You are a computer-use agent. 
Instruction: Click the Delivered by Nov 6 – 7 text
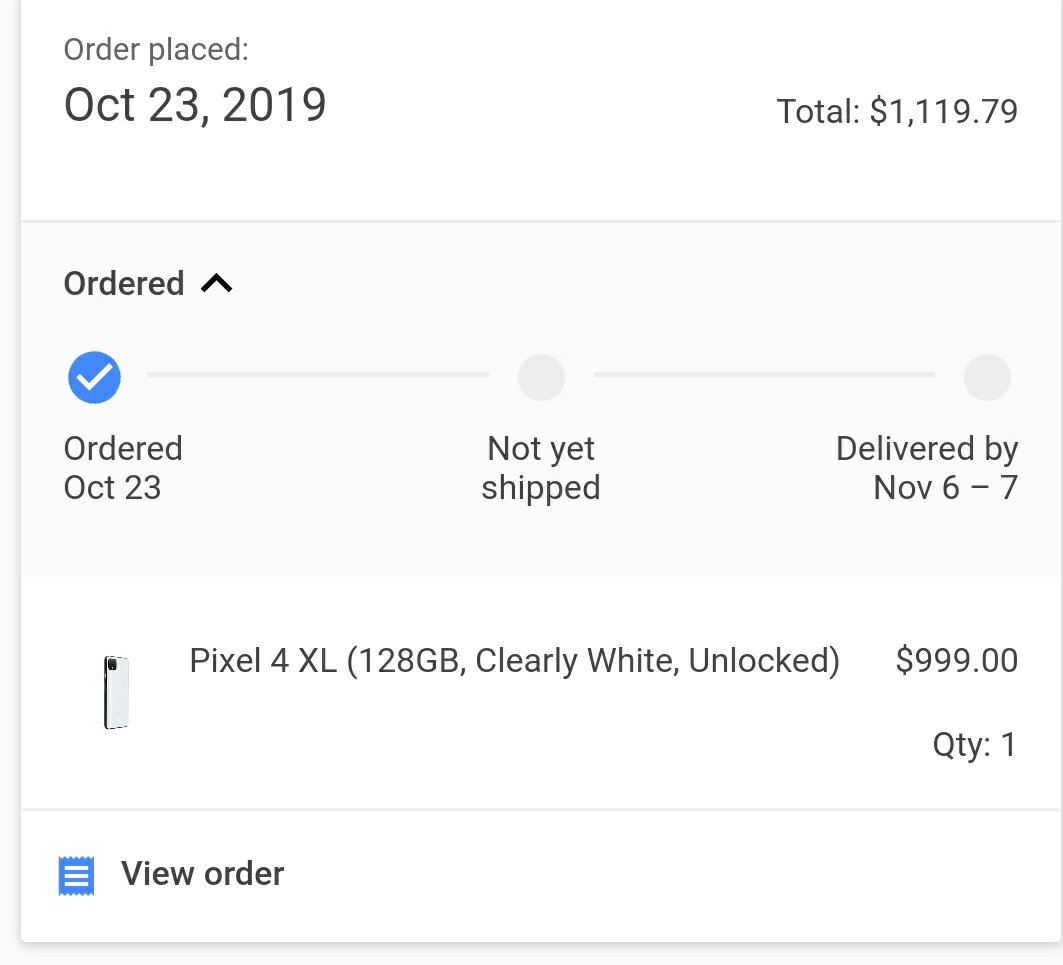click(927, 468)
